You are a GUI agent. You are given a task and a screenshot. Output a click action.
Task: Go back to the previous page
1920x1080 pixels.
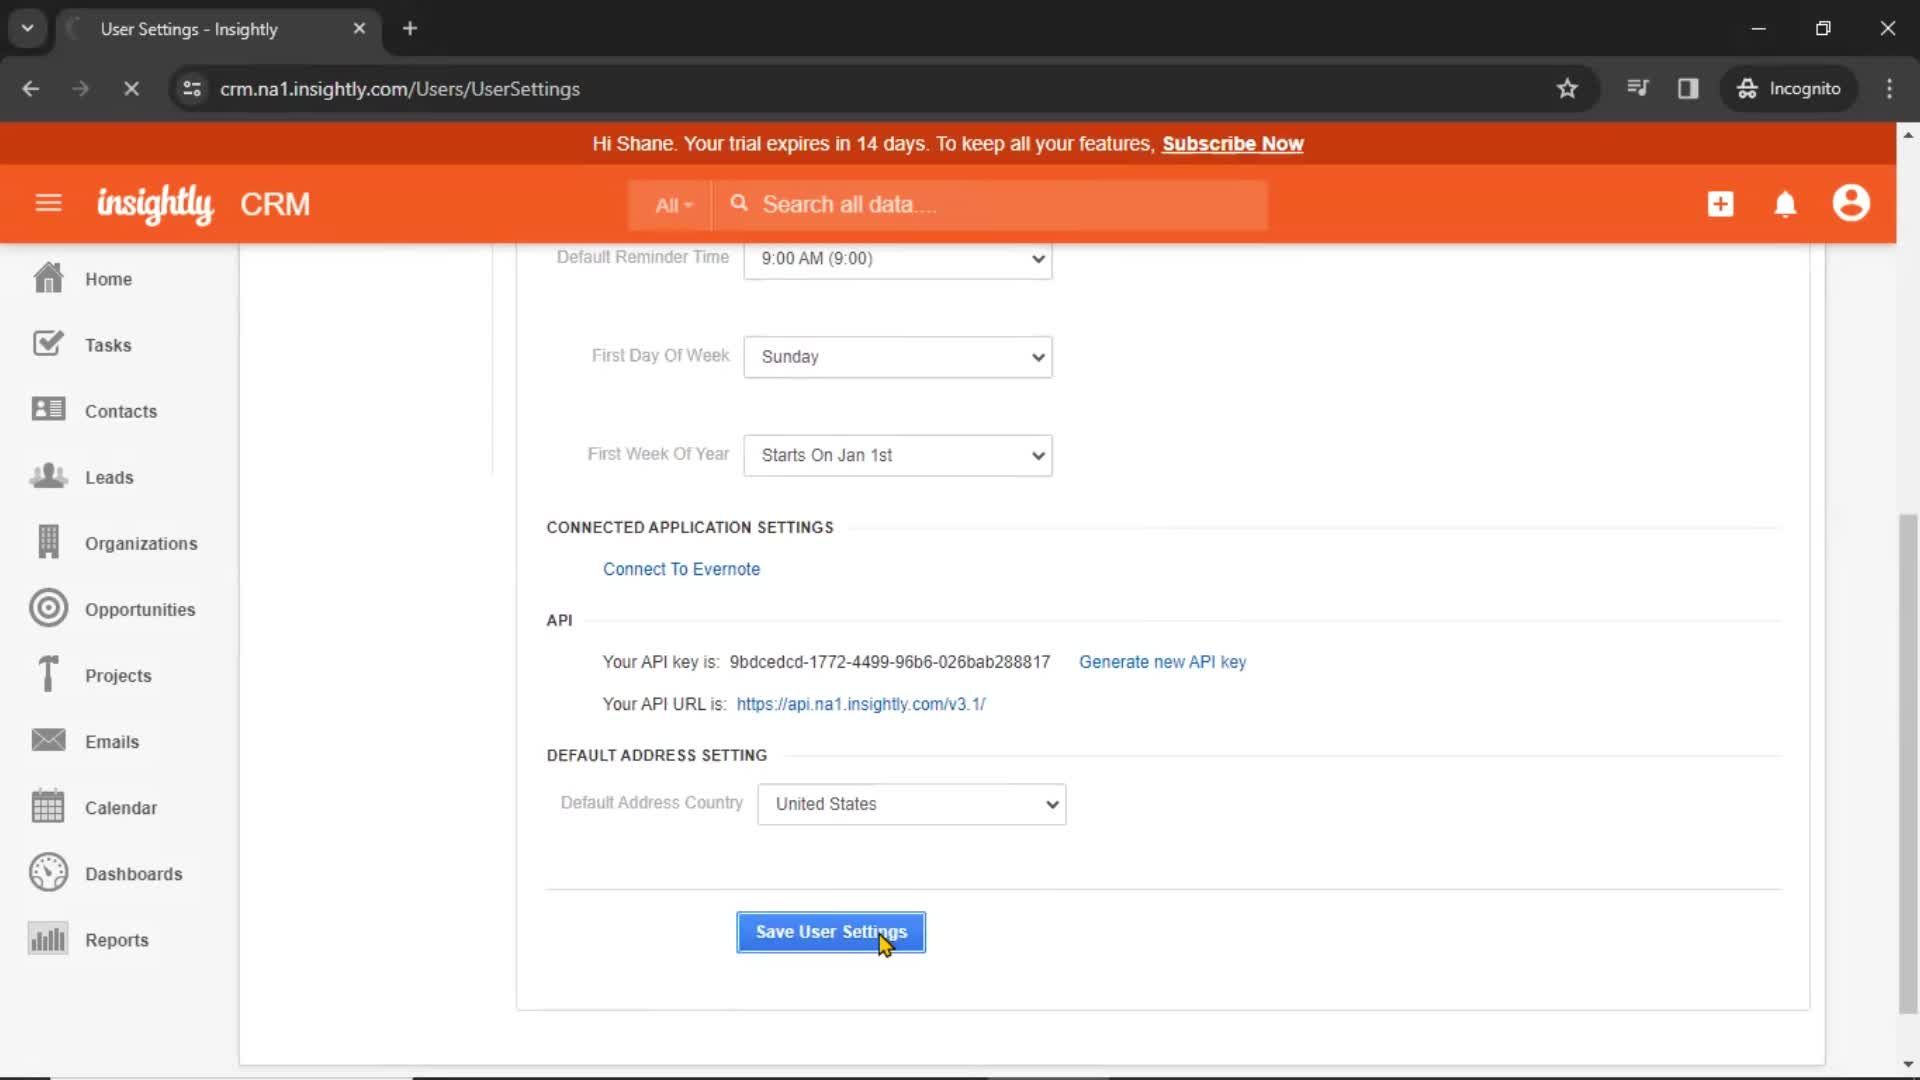coord(31,88)
